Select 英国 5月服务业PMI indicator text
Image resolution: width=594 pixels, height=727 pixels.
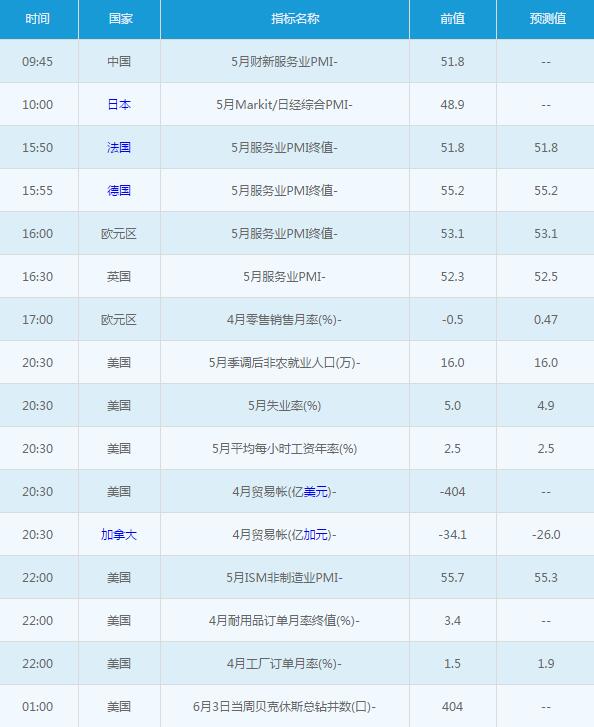pyautogui.click(x=284, y=277)
